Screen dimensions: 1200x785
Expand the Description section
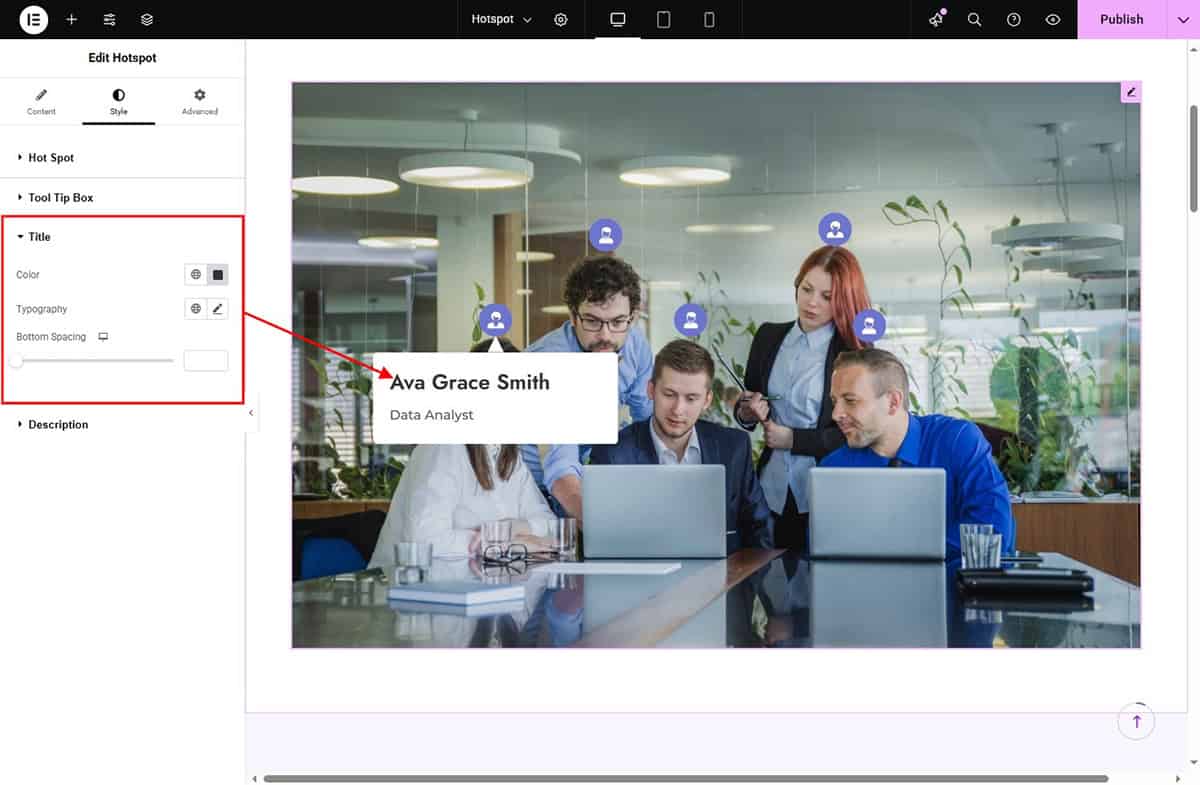pos(122,425)
